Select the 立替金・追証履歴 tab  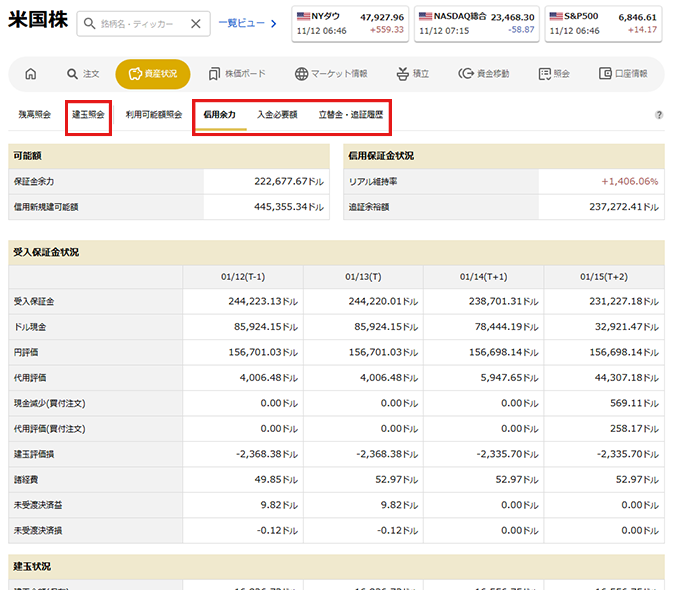(350, 115)
